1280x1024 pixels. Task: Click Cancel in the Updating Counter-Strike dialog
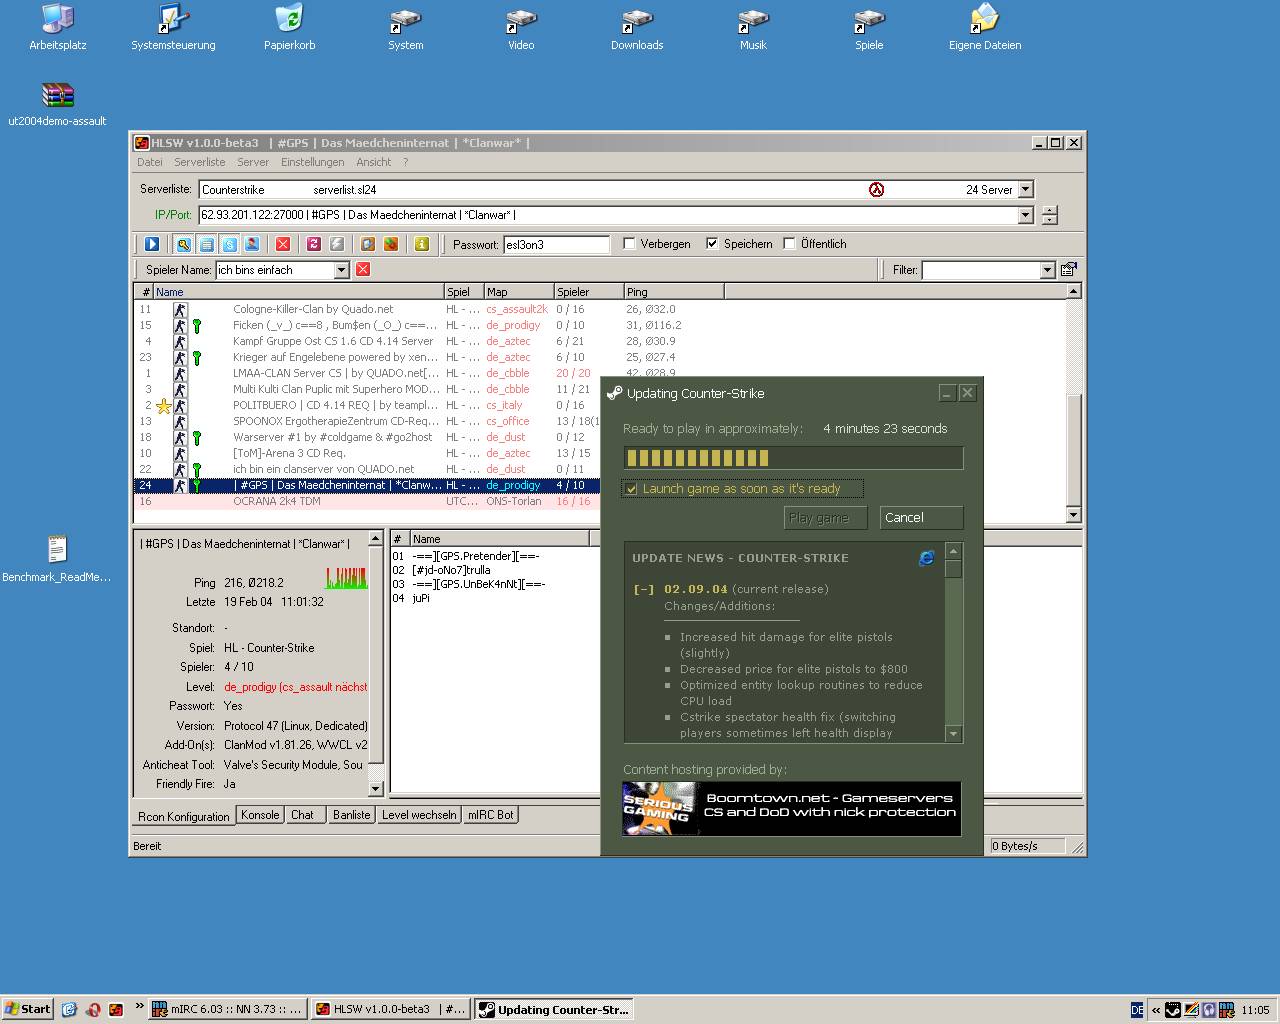[921, 517]
